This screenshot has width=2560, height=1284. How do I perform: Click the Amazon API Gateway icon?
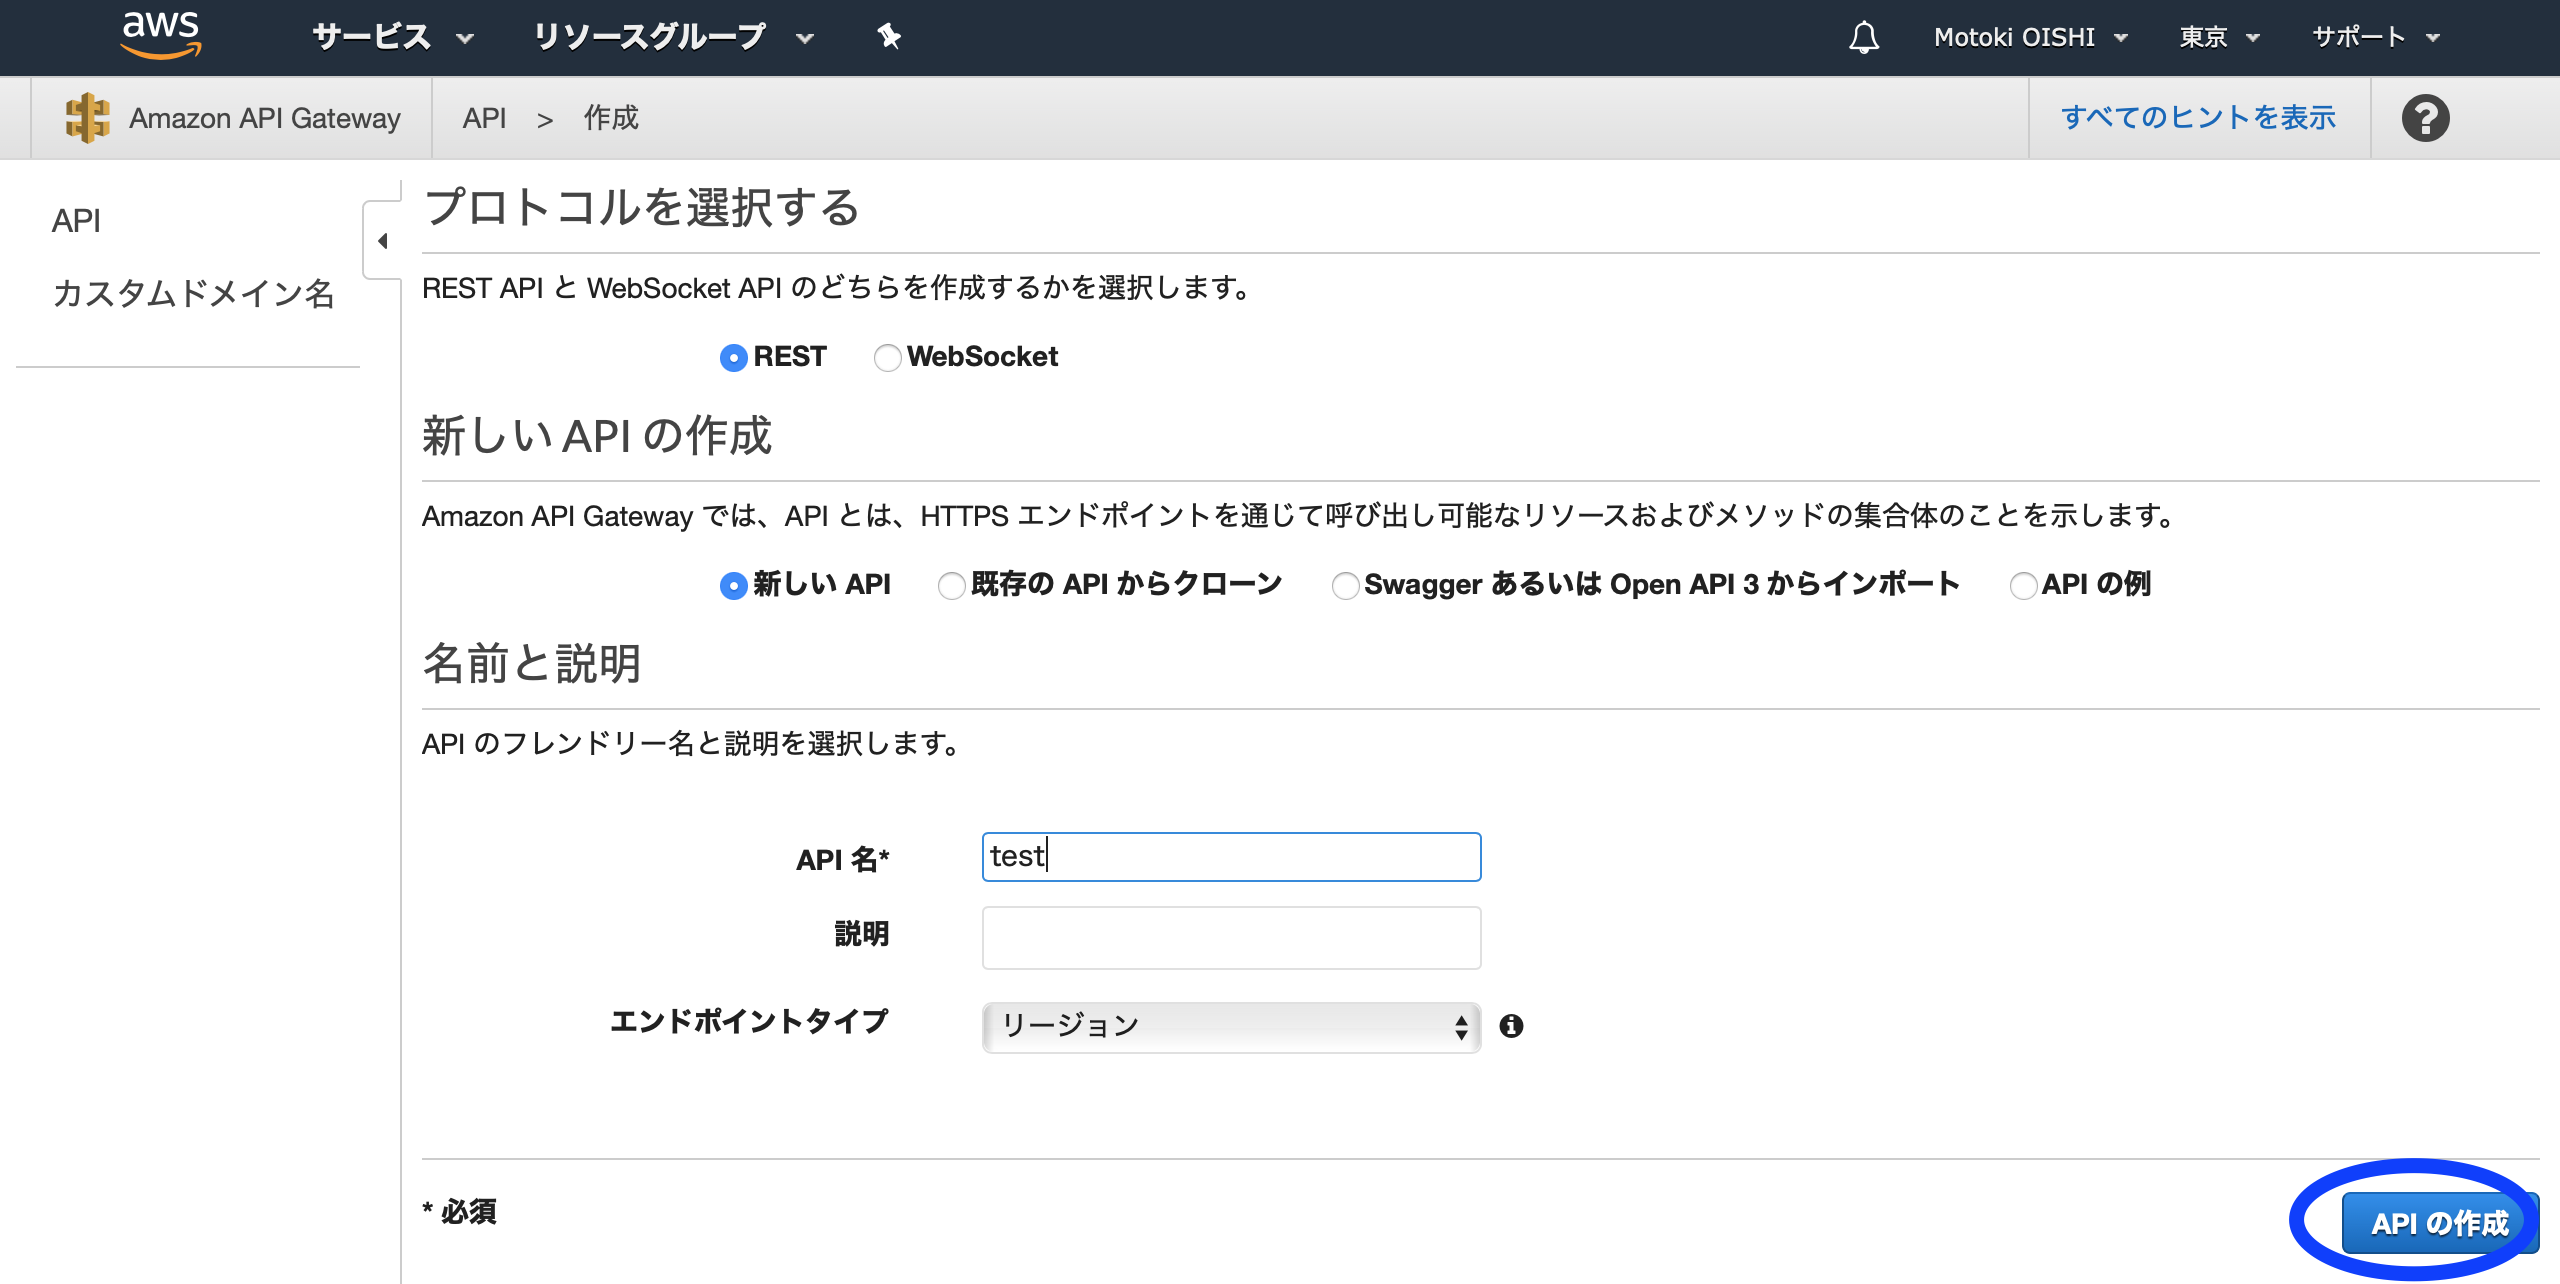click(85, 116)
